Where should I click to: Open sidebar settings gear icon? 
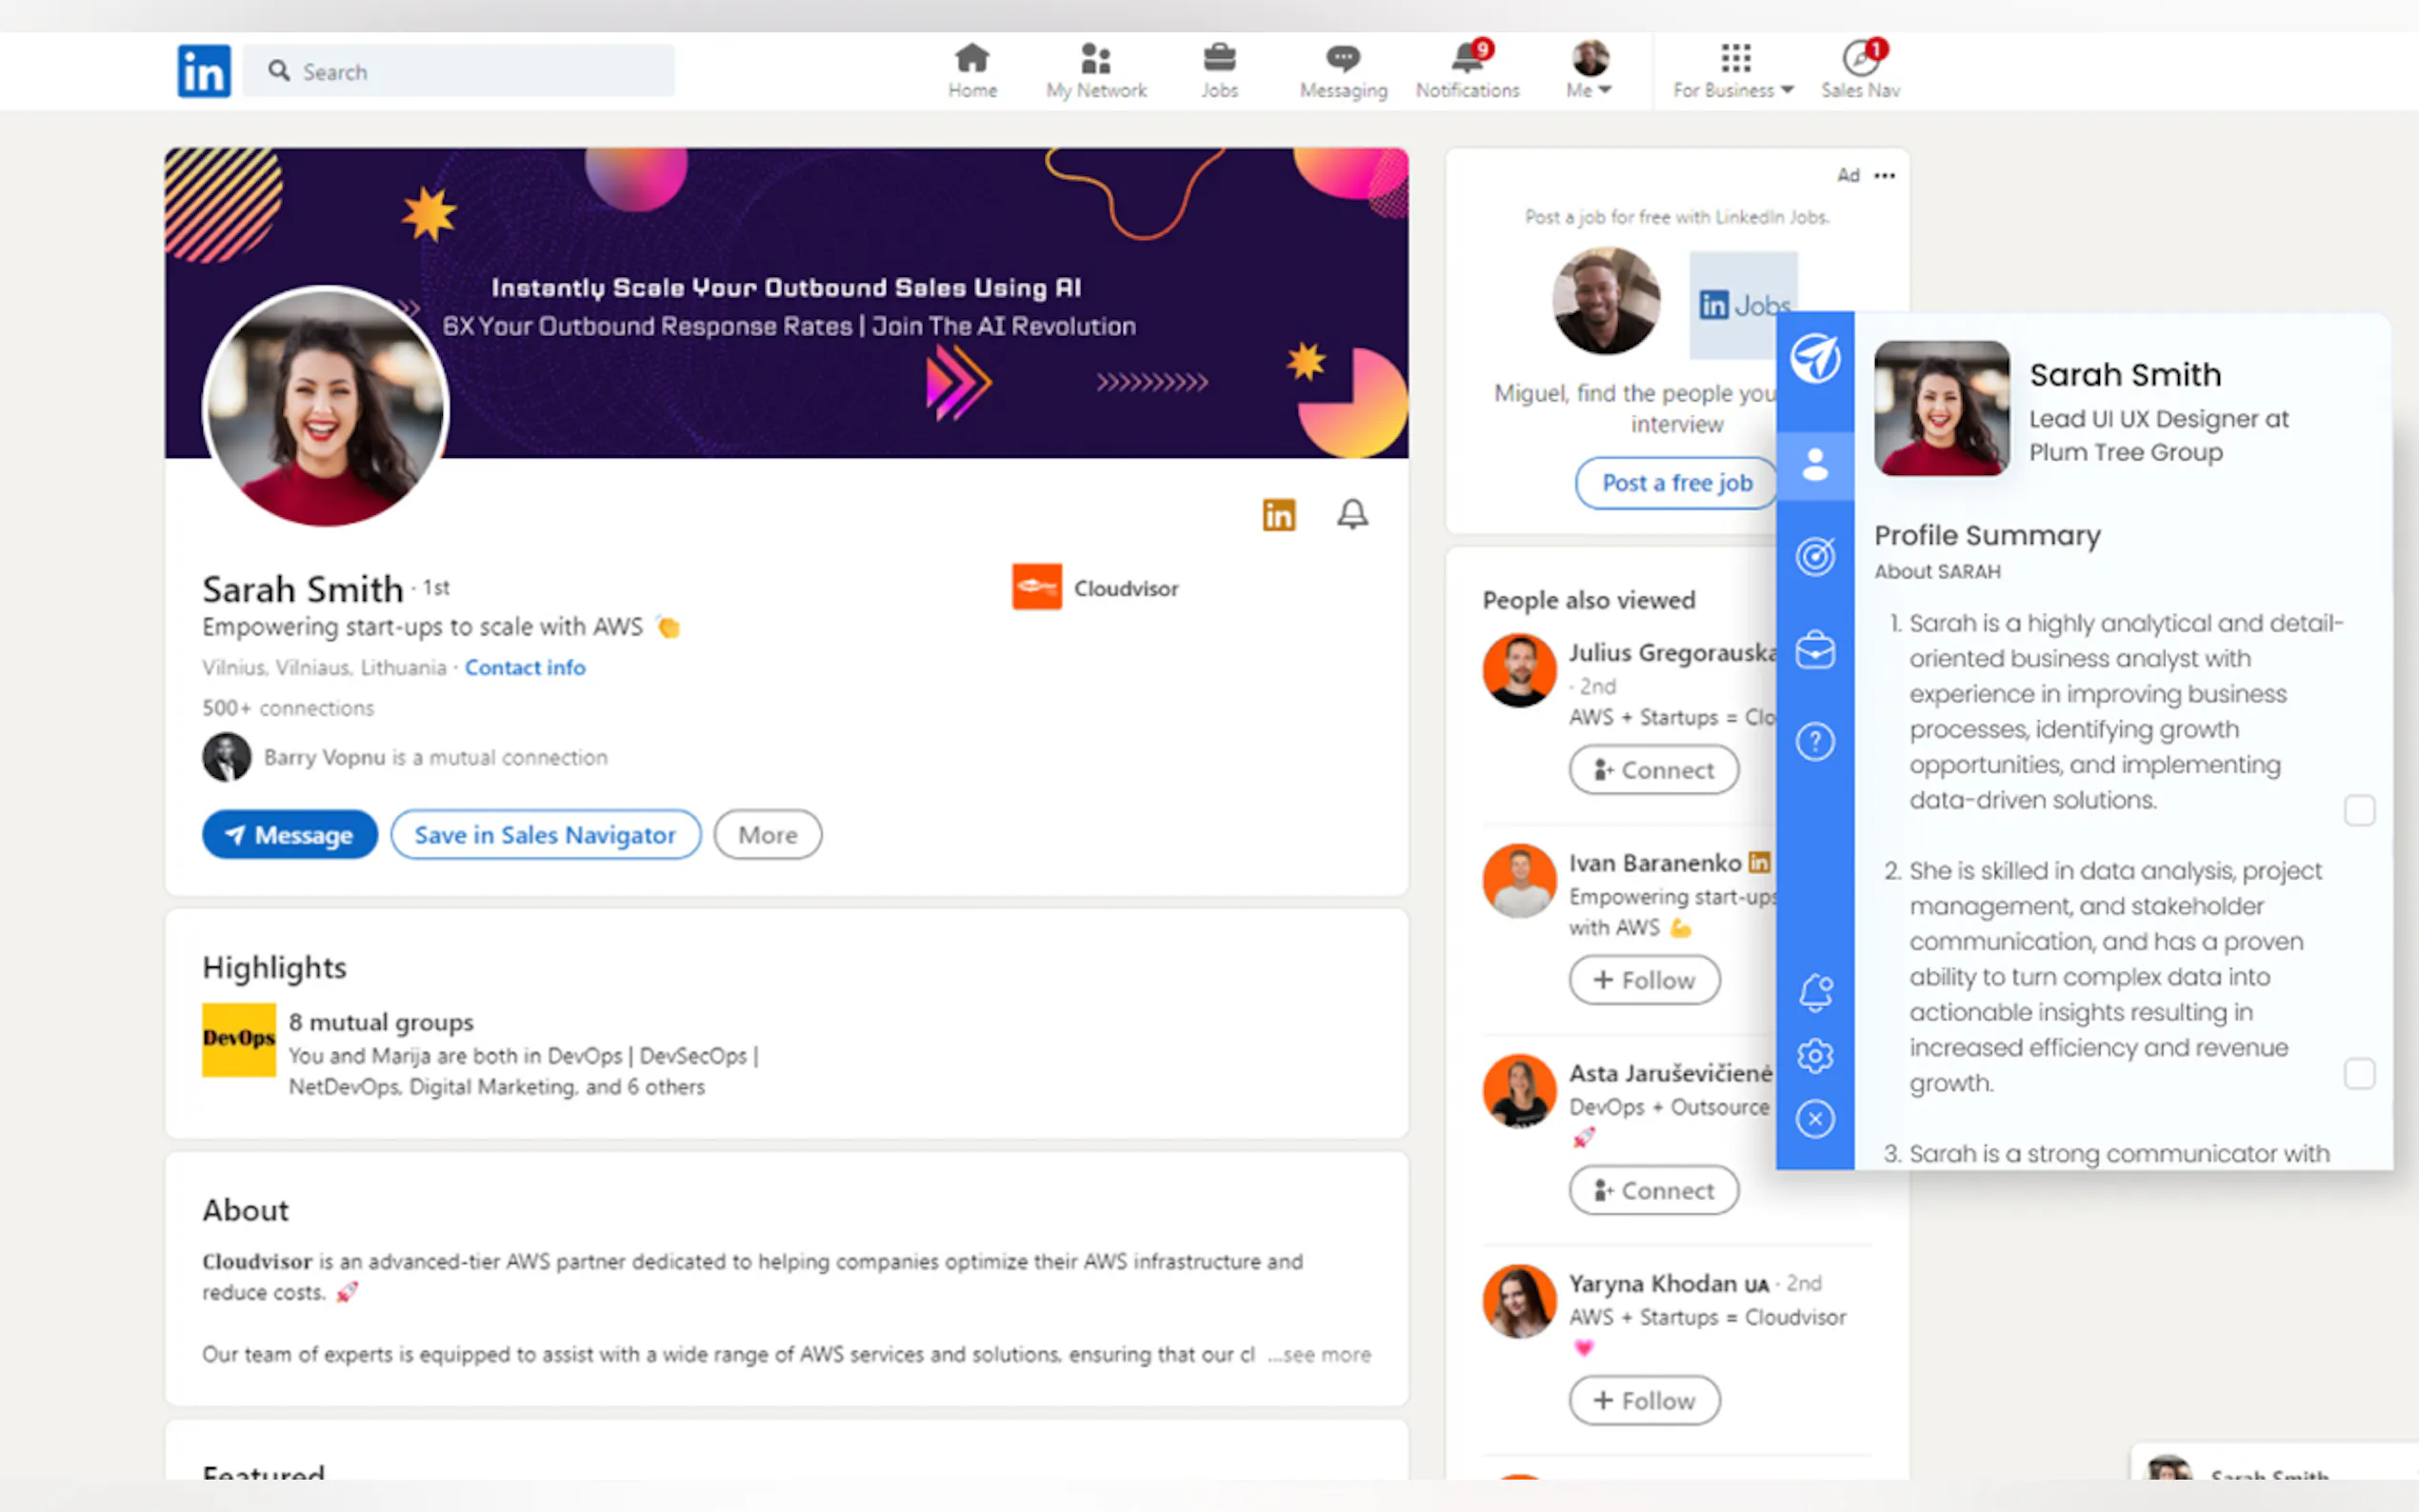point(1814,1056)
